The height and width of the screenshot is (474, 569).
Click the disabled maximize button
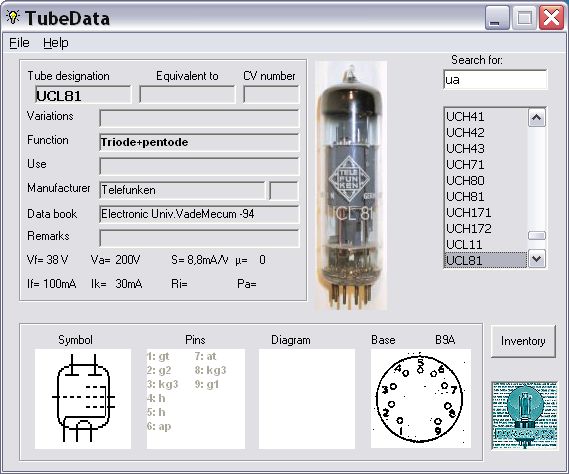click(524, 18)
